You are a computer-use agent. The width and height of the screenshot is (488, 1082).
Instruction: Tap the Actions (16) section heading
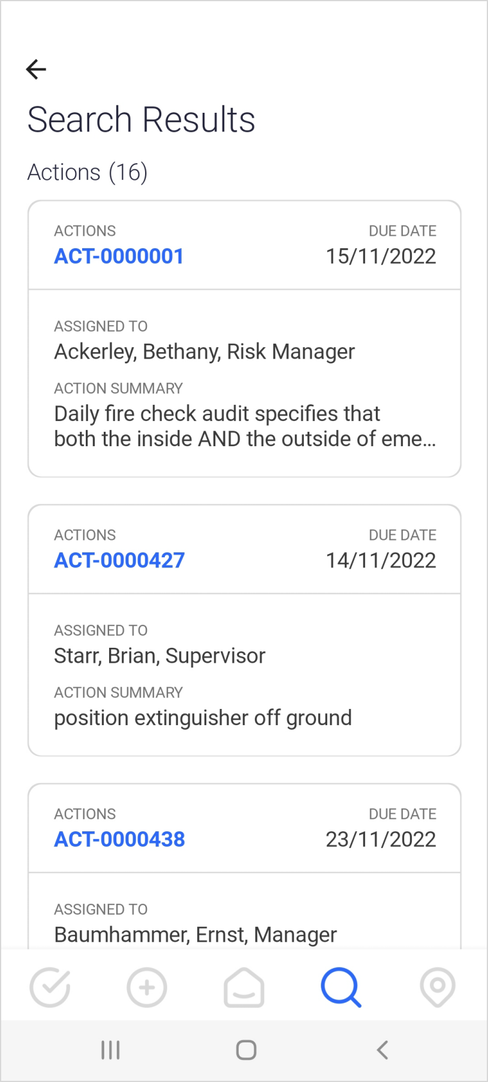click(88, 173)
